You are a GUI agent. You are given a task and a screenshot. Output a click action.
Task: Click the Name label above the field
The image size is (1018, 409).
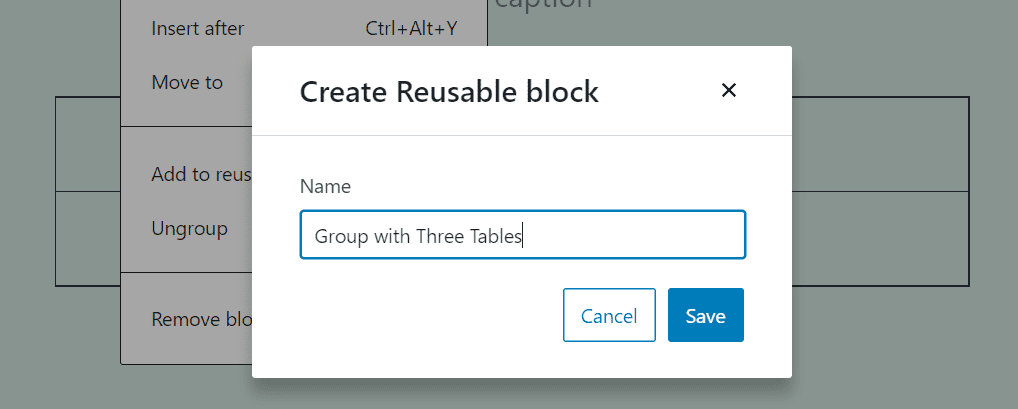click(x=325, y=186)
